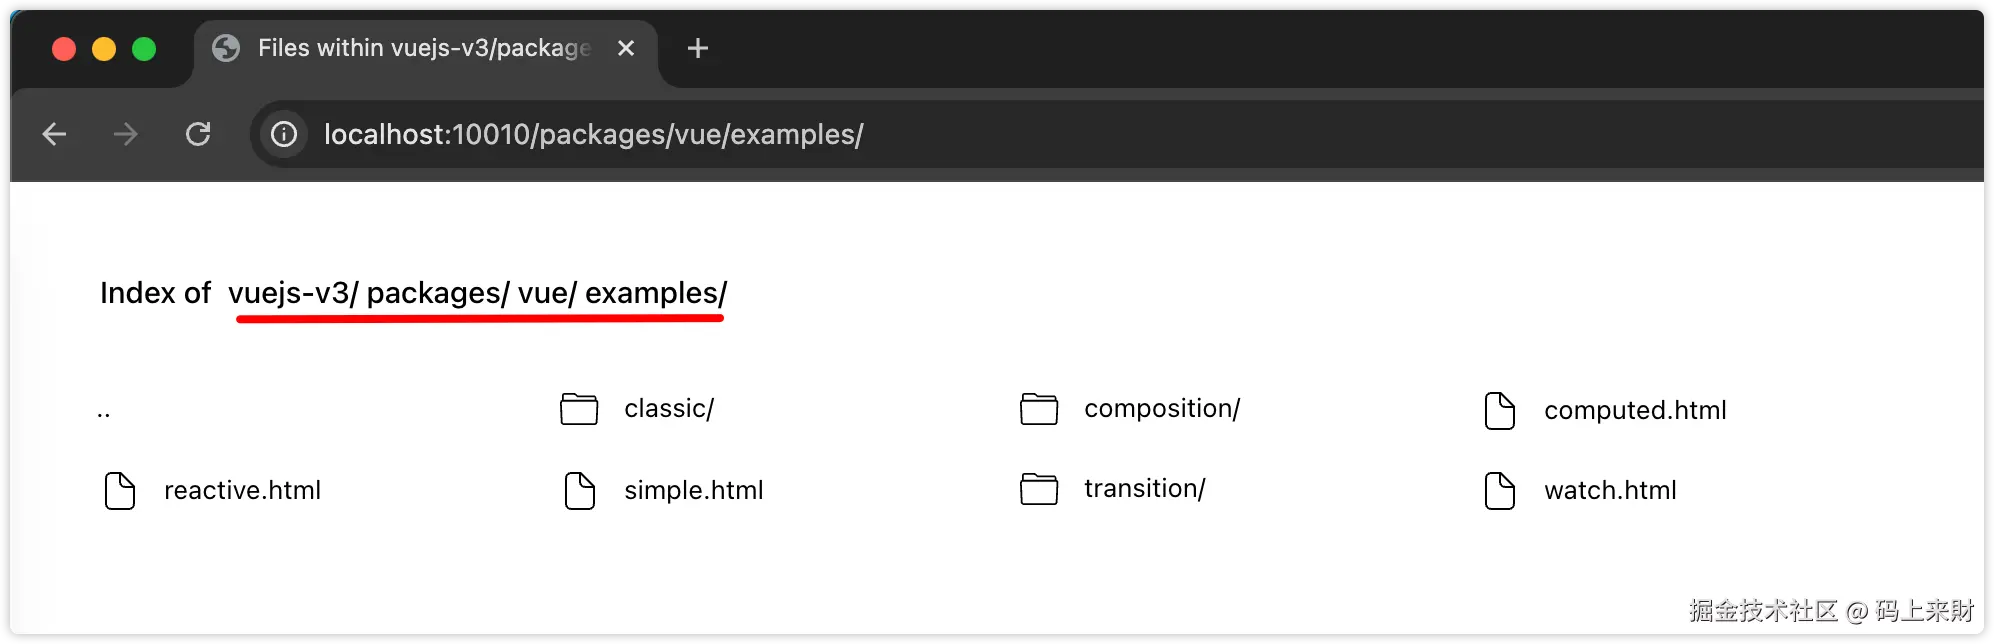Viewport: 1994px width, 644px height.
Task: Click the composition folder icon
Action: click(1039, 409)
